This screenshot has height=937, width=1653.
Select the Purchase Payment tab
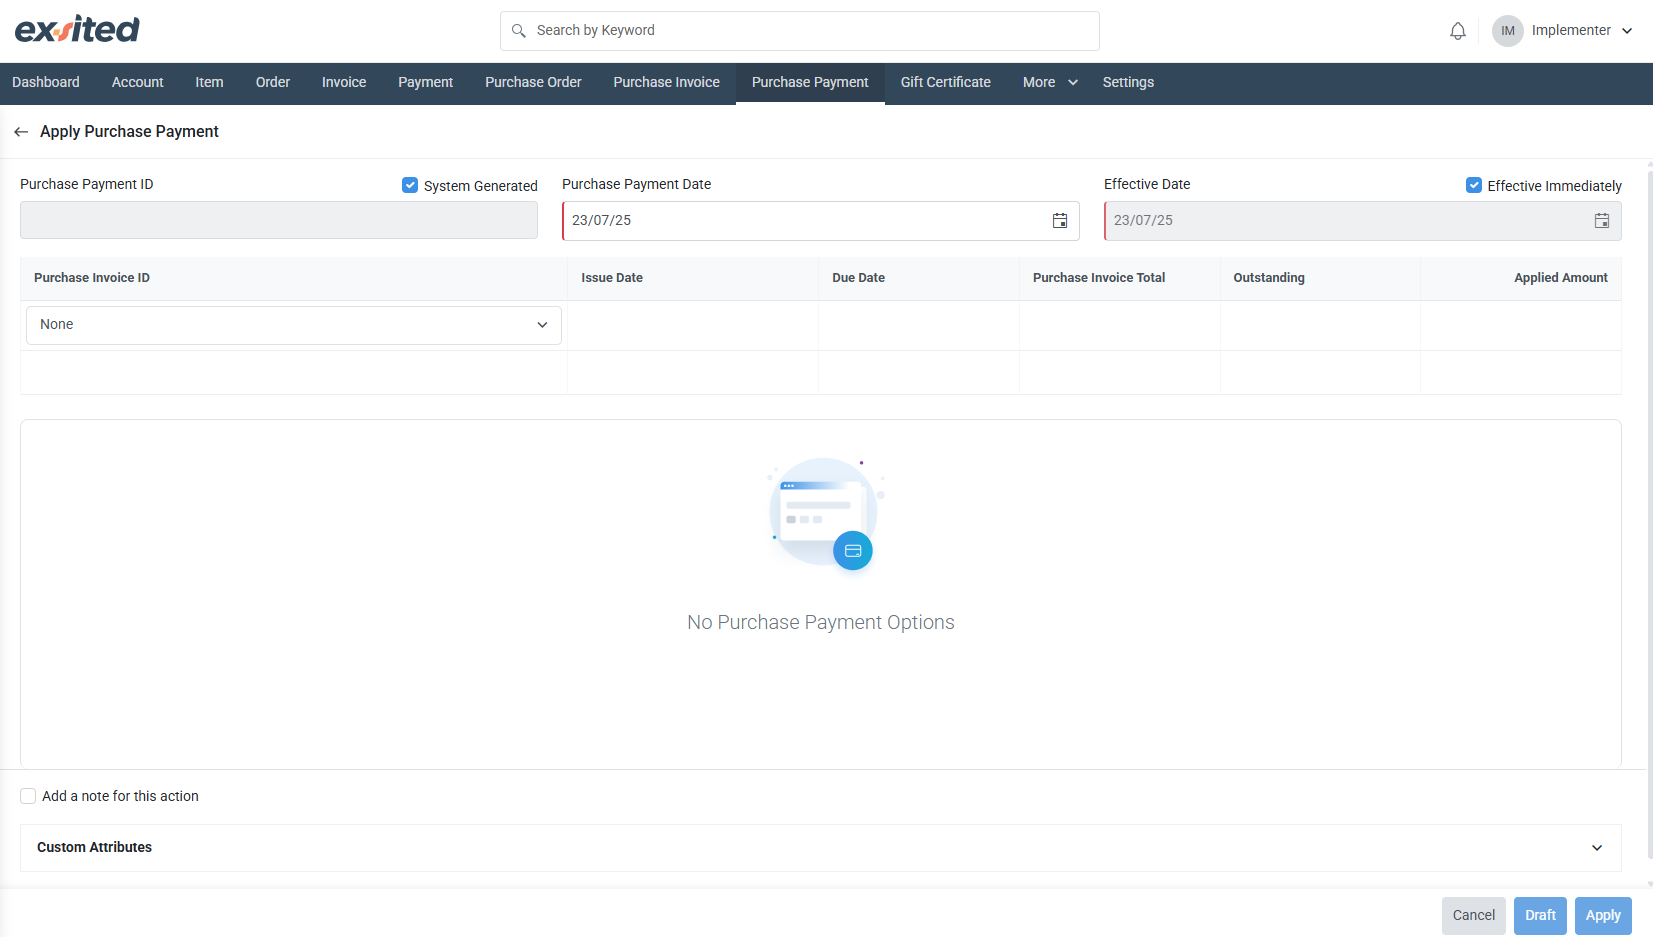coord(810,83)
